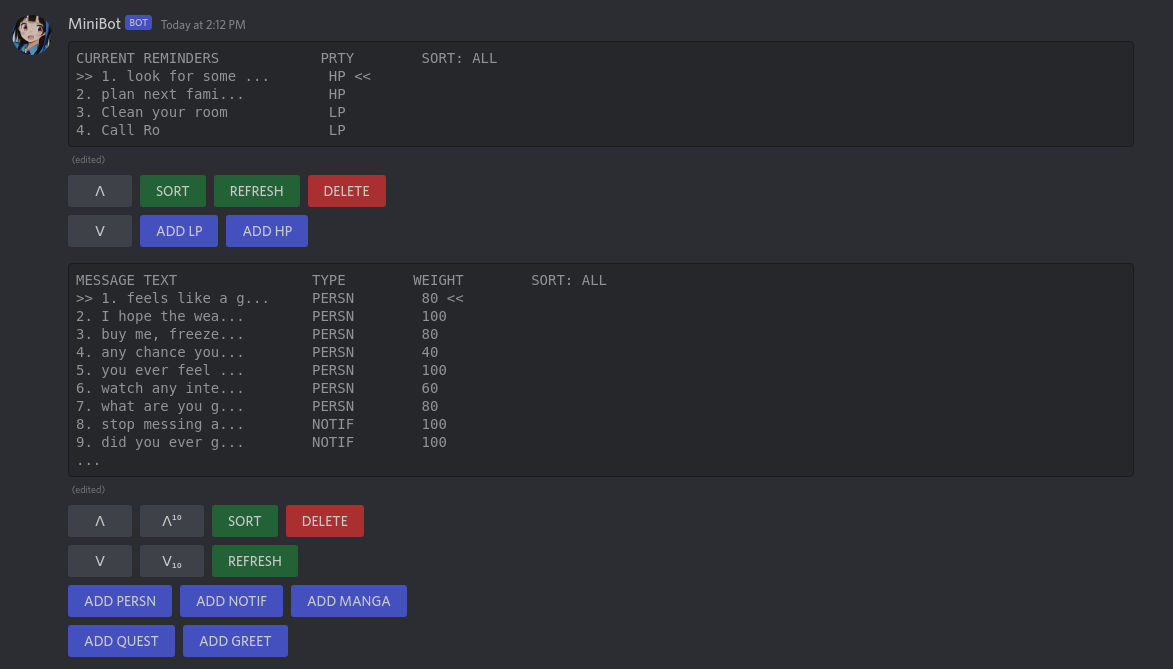Refresh the reminders list

point(256,191)
